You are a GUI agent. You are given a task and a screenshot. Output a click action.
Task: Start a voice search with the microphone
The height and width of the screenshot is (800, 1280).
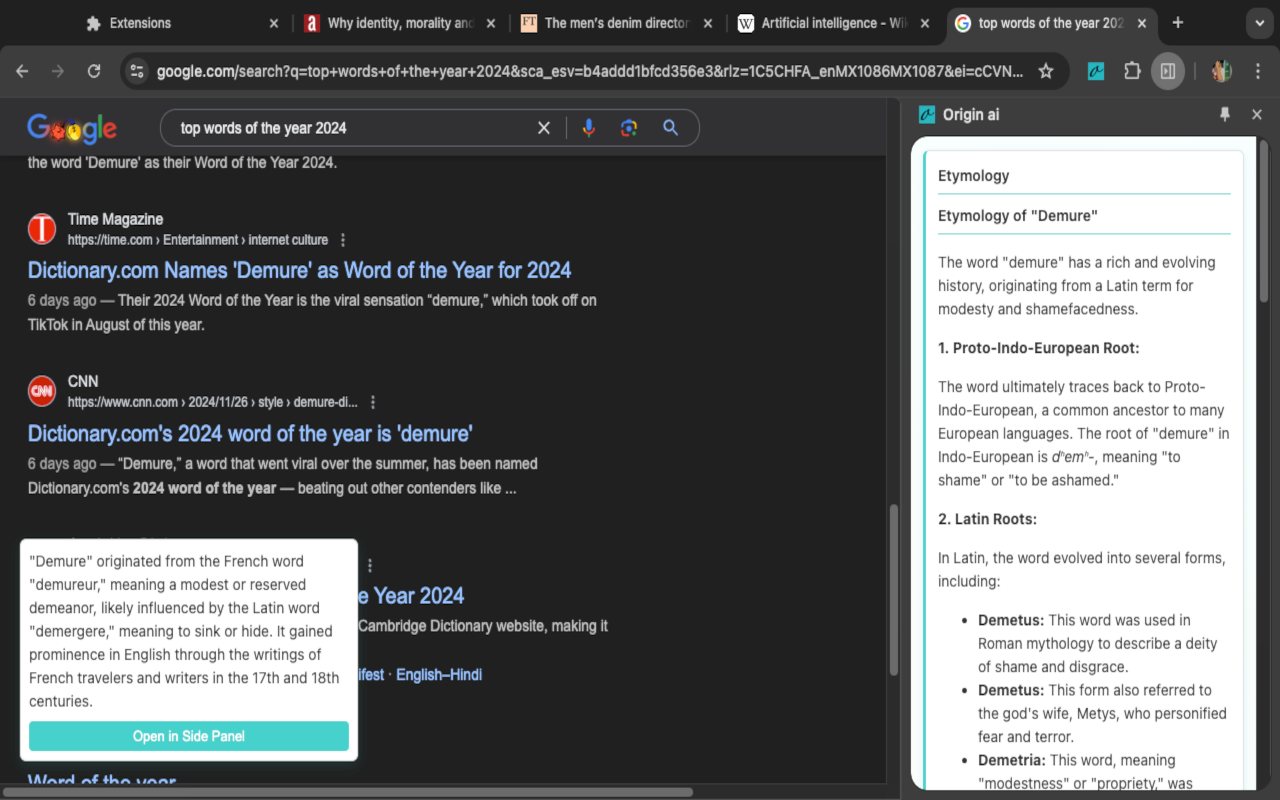pyautogui.click(x=589, y=128)
